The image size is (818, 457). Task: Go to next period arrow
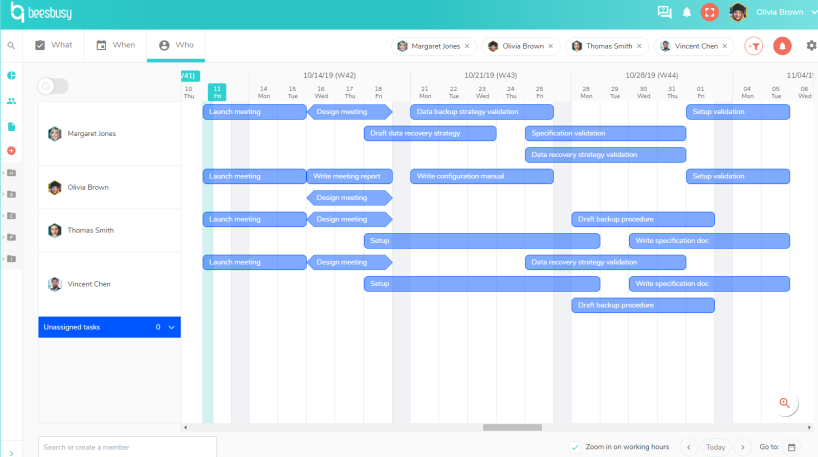(742, 447)
